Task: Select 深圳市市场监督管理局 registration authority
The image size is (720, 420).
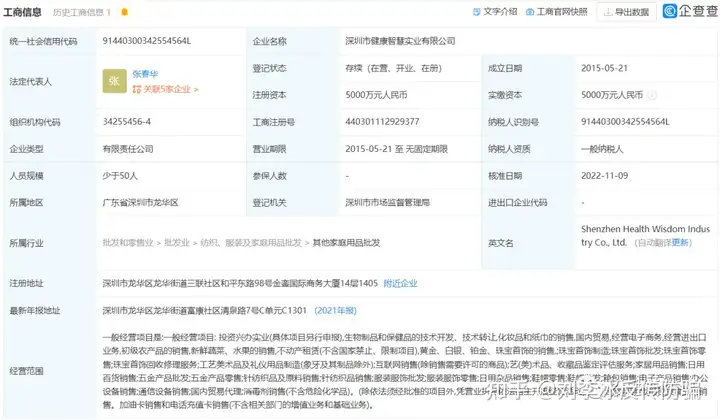Action: [387, 202]
